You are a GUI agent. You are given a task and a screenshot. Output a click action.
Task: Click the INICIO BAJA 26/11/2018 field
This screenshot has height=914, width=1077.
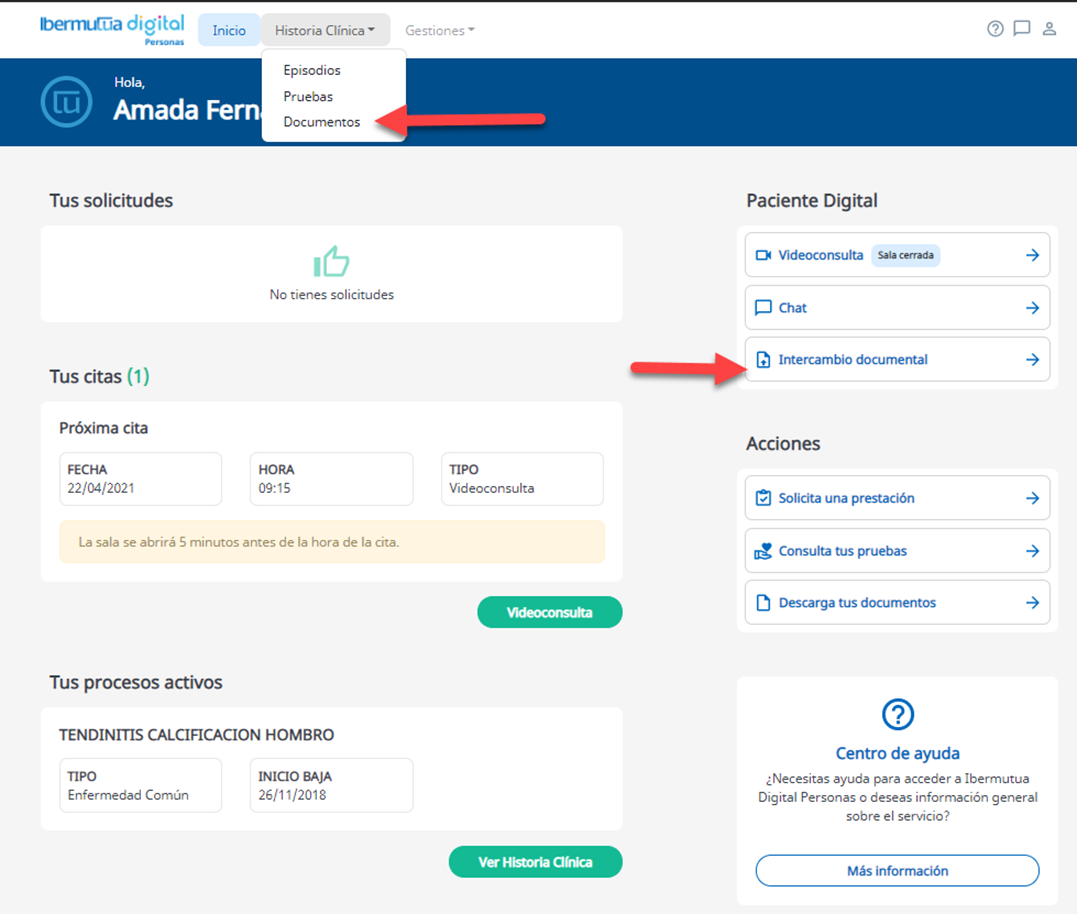[331, 785]
